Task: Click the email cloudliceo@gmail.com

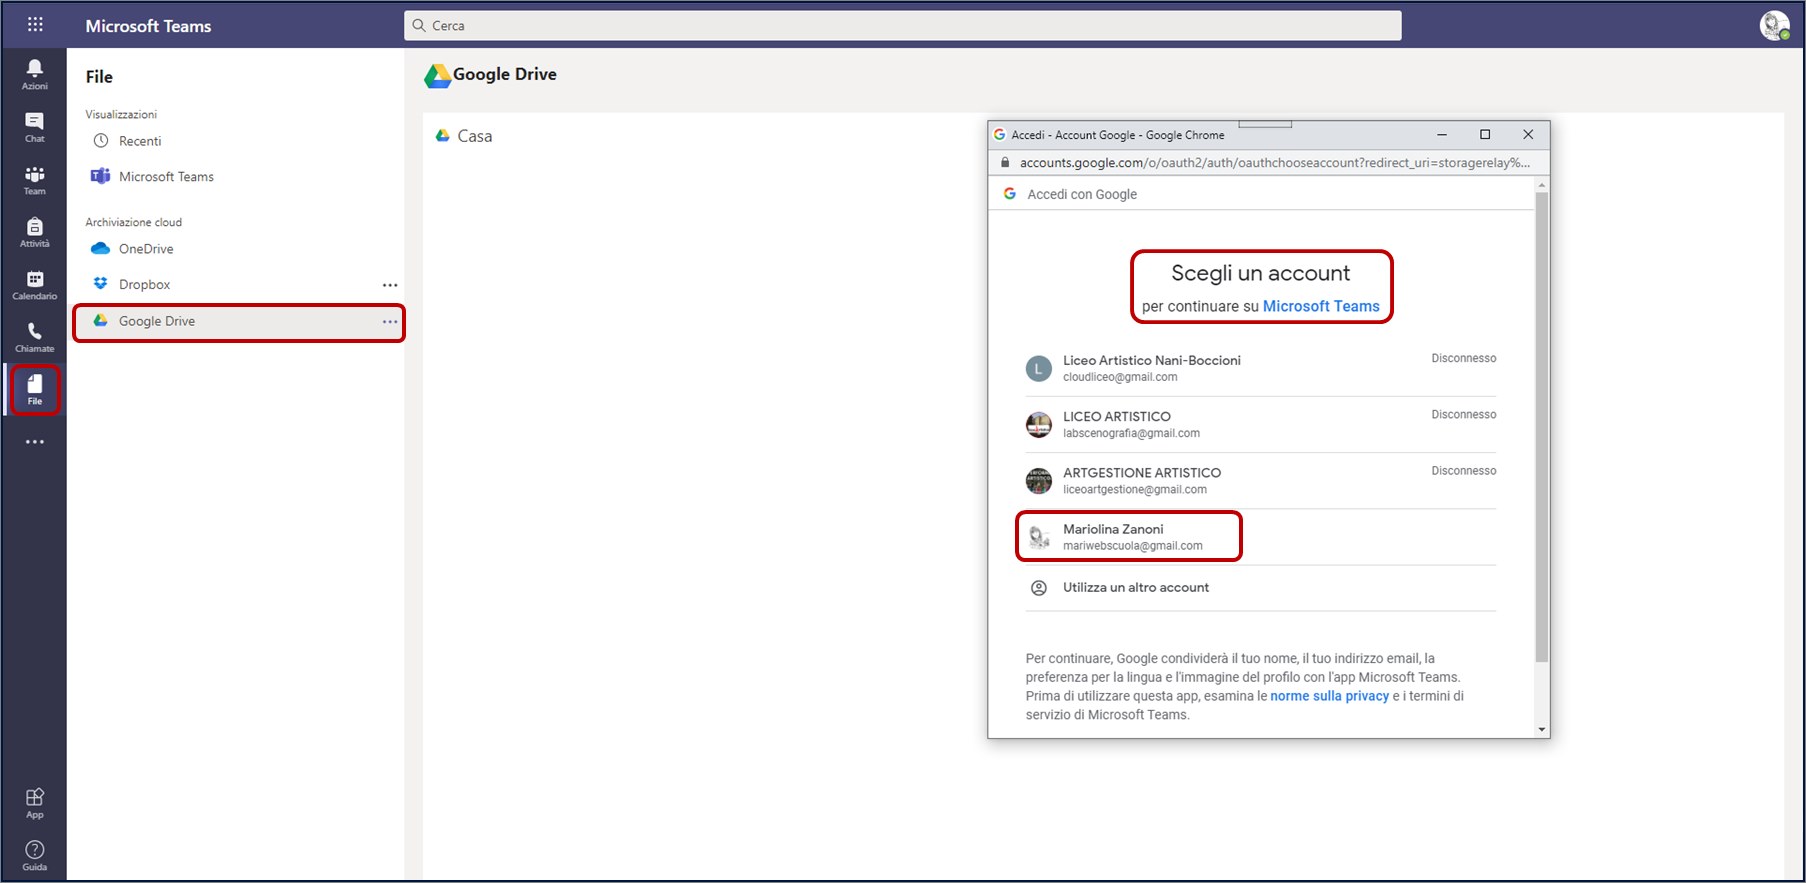Action: coord(1120,377)
